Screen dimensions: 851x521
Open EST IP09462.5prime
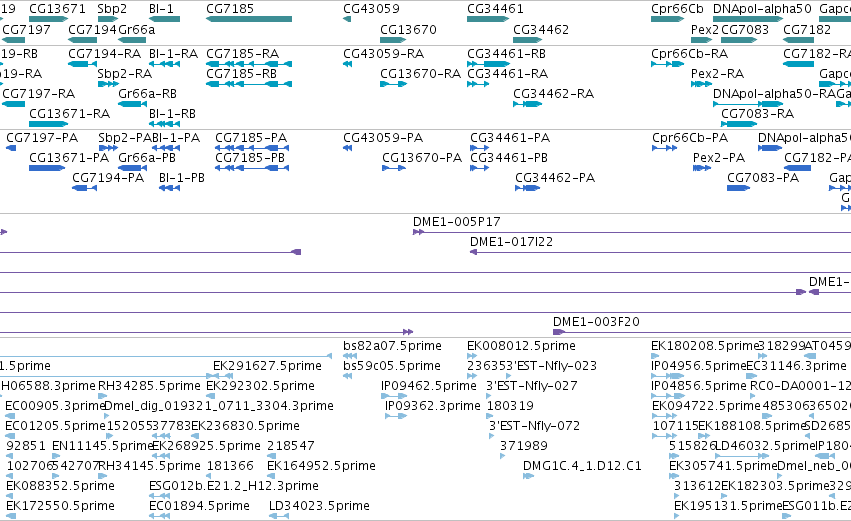(394, 396)
